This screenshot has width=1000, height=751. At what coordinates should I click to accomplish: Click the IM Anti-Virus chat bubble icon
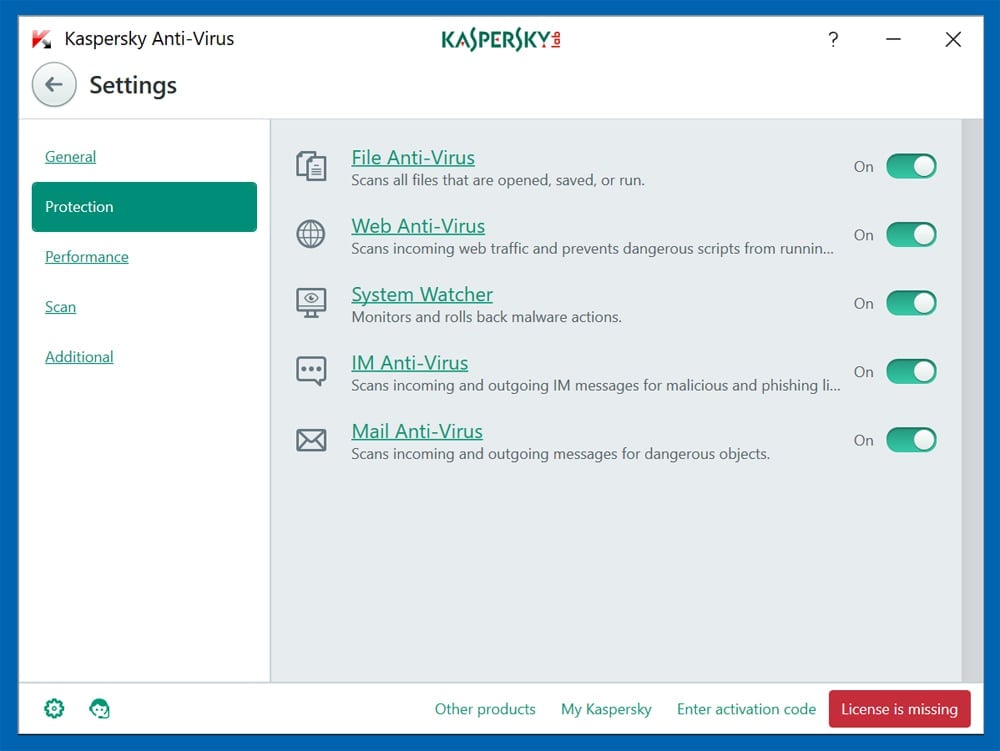coord(311,371)
